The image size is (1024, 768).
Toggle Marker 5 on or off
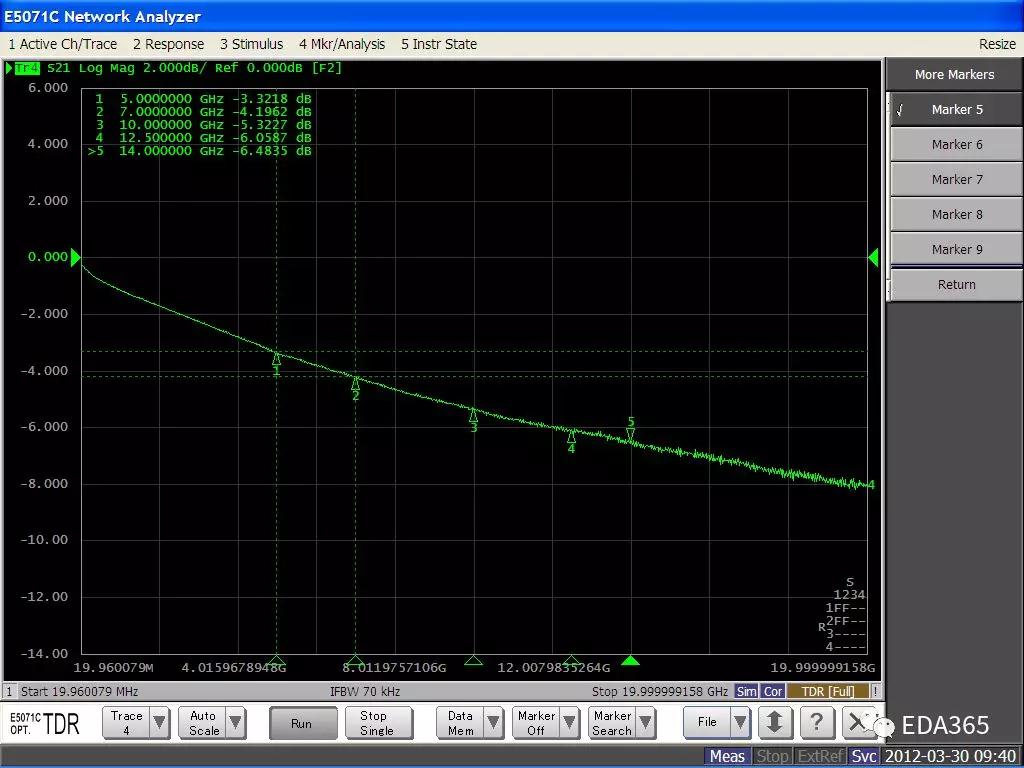[x=955, y=110]
